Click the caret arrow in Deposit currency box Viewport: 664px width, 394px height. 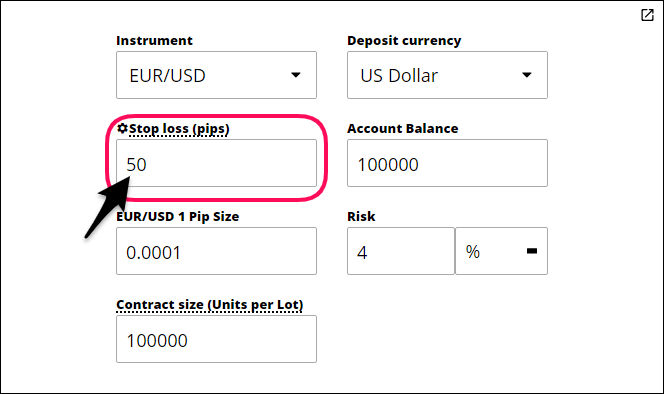526,75
